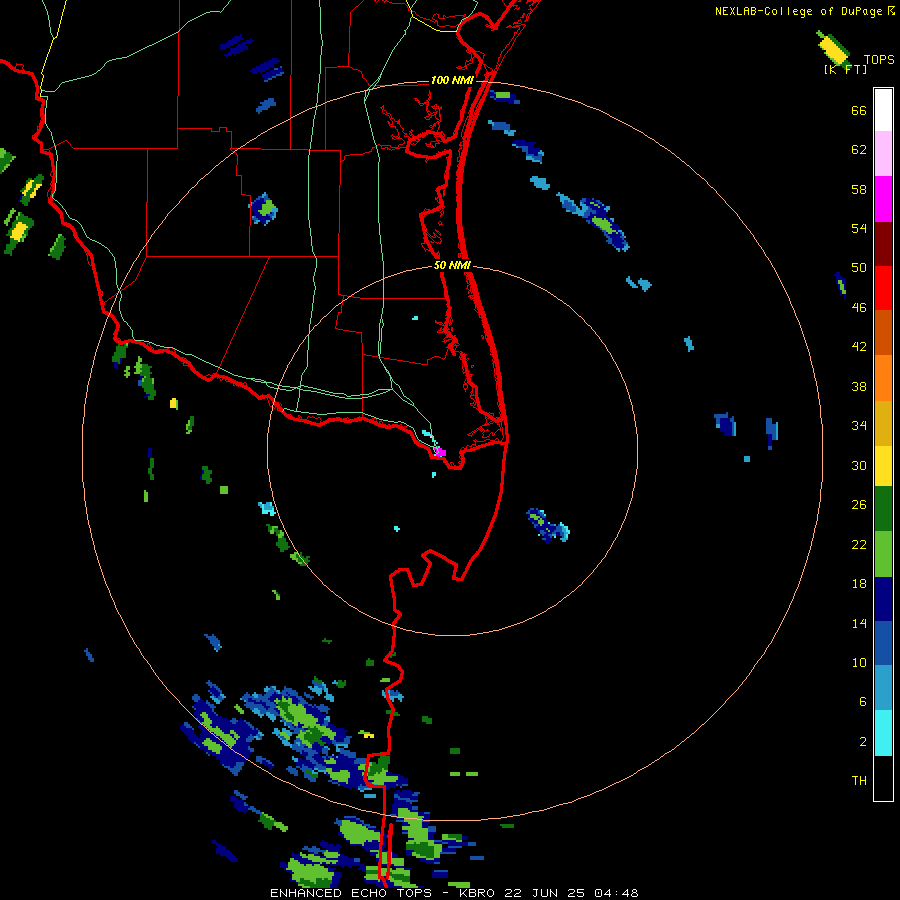This screenshot has width=900, height=900.
Task: Click the 14 value on the legend scale
Action: [x=859, y=623]
